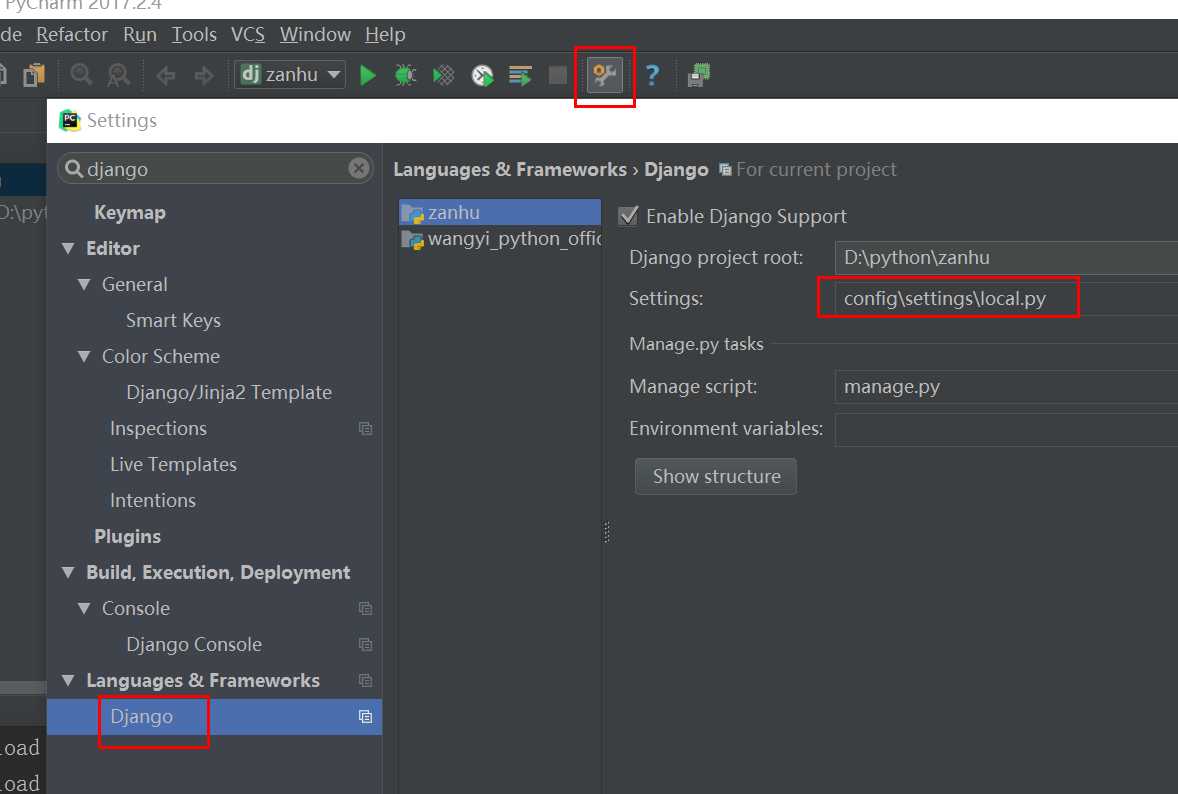1178x794 pixels.
Task: Click the Manage.py tasks section label
Action: pyautogui.click(x=696, y=344)
